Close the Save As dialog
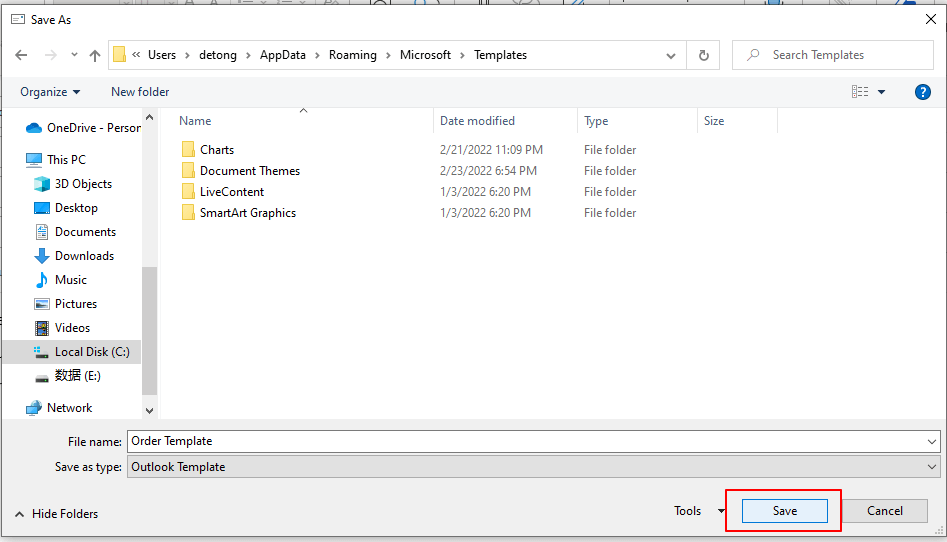Viewport: 947px width, 542px height. coord(931,19)
